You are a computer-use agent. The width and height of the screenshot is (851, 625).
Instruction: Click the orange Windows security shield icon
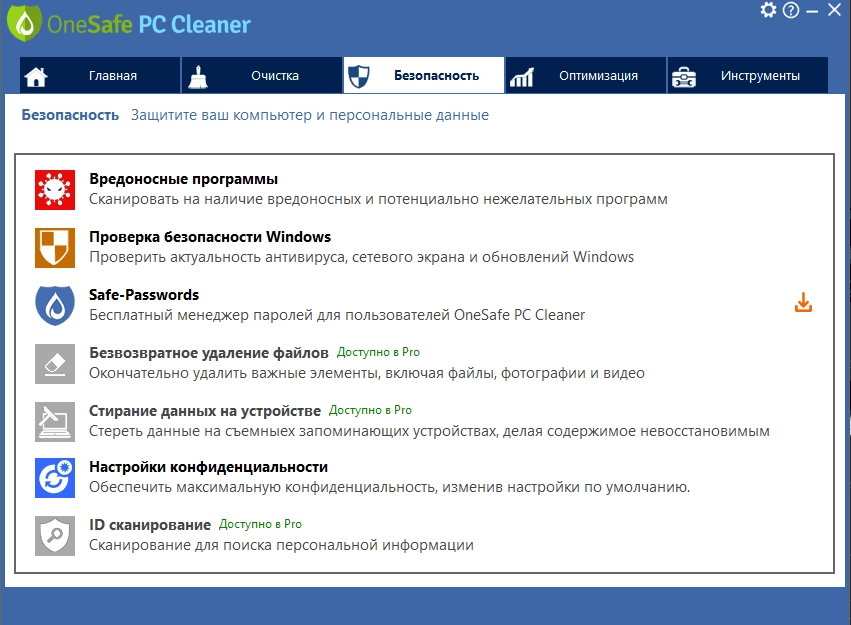pyautogui.click(x=55, y=248)
